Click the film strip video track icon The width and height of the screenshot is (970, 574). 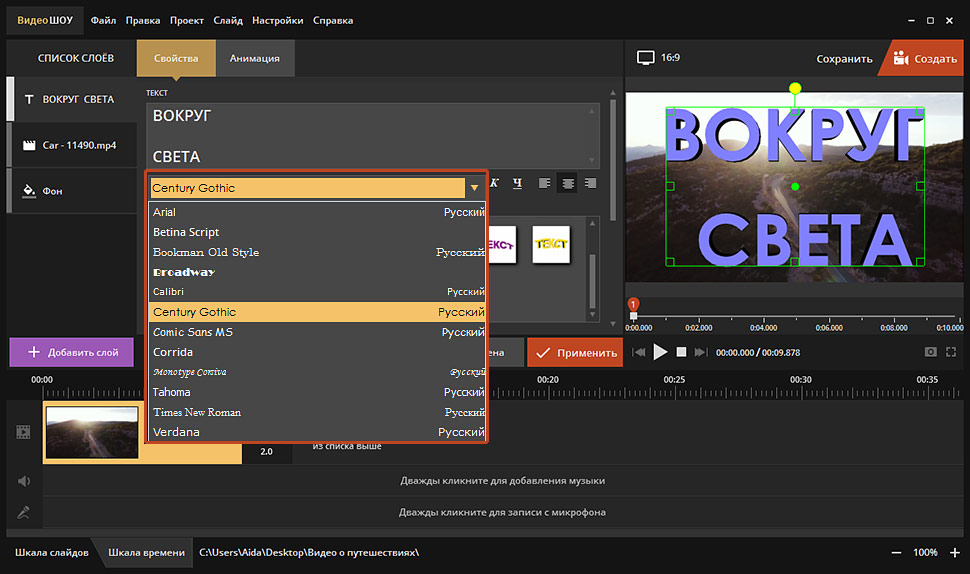tap(24, 432)
